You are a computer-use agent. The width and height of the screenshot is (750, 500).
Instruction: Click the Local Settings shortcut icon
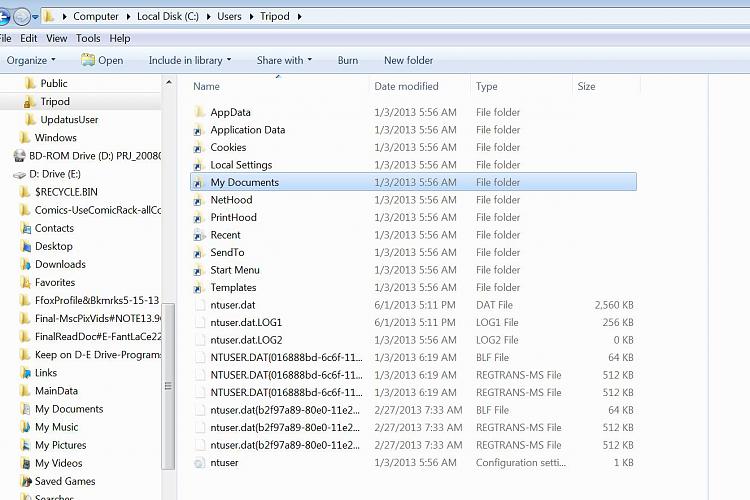(199, 165)
